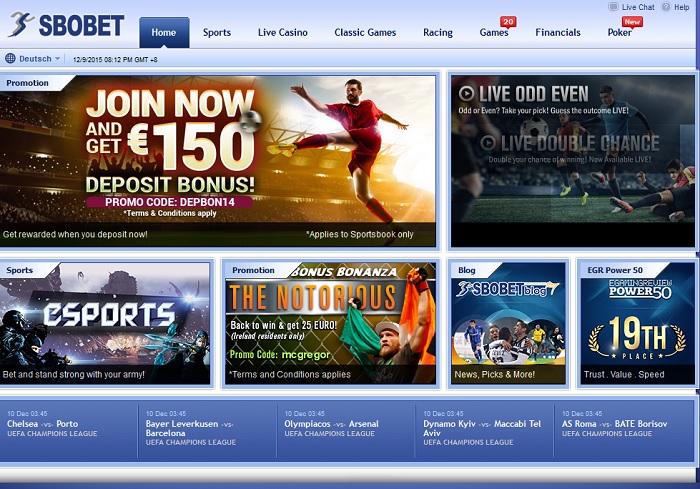Viewport: 700px width, 489px height.
Task: Select Dynamo Kyiv vs Maccabi Tel Aviv match
Action: pyautogui.click(x=484, y=431)
